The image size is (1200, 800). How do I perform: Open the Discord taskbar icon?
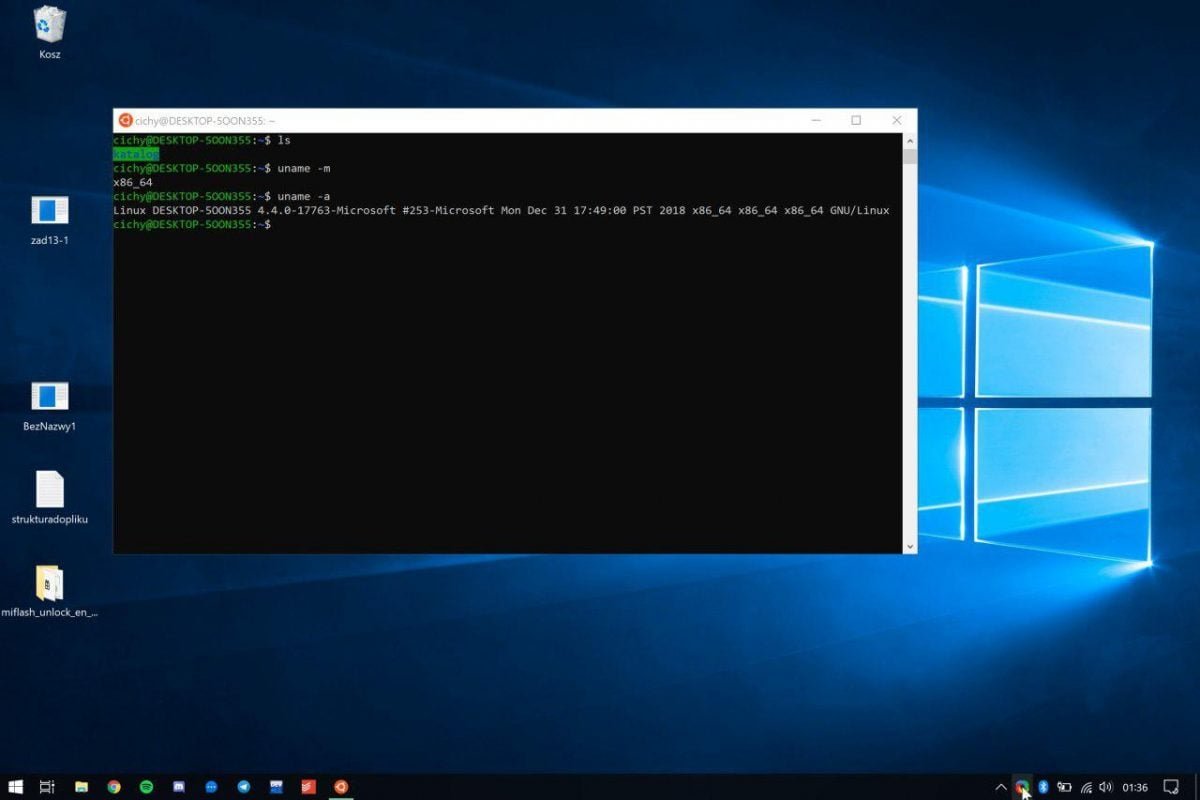pos(179,787)
